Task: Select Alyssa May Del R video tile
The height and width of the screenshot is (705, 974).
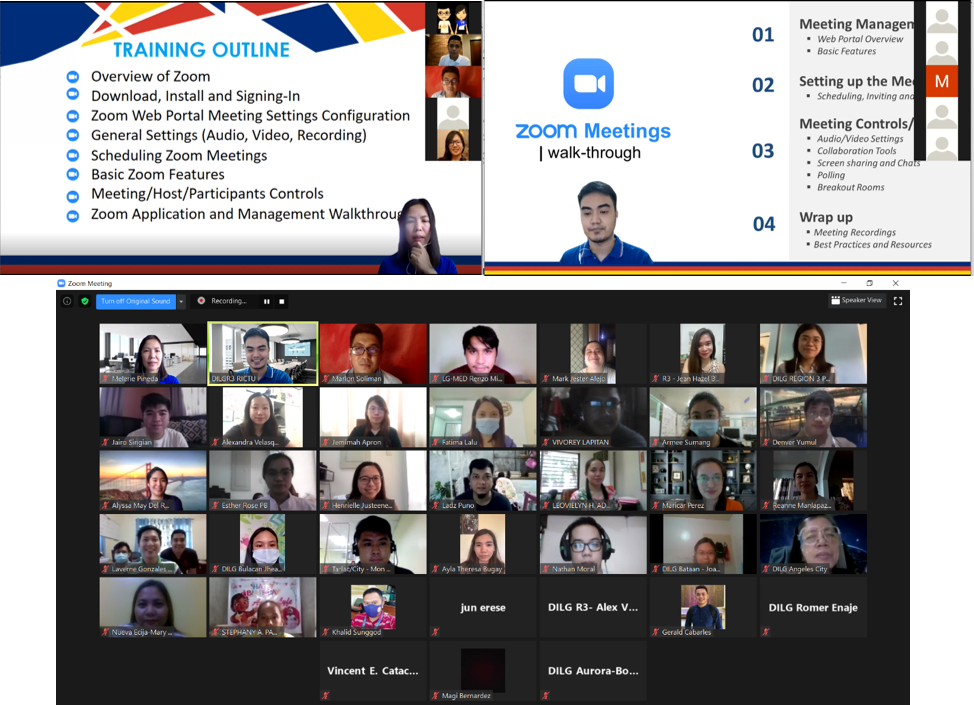Action: (153, 481)
